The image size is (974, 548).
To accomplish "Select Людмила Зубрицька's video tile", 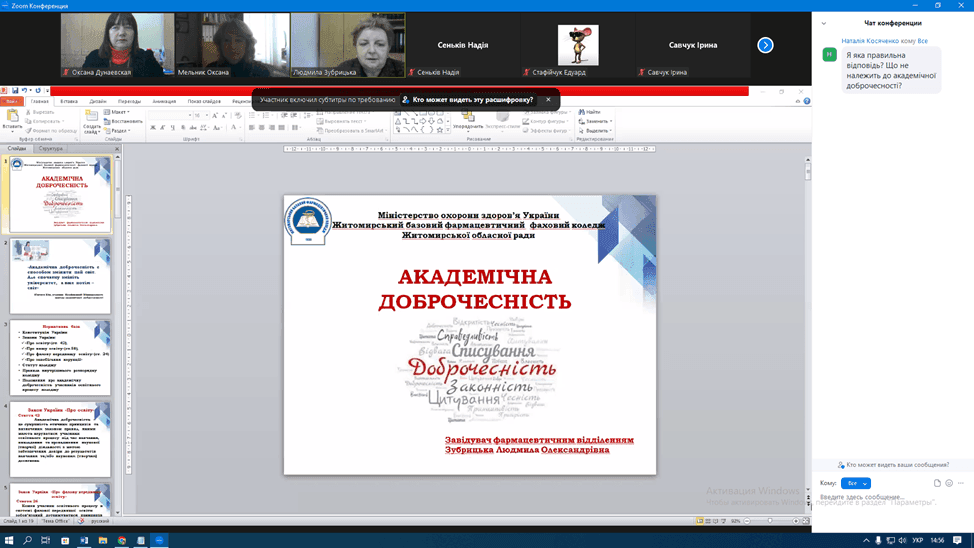I will [348, 45].
